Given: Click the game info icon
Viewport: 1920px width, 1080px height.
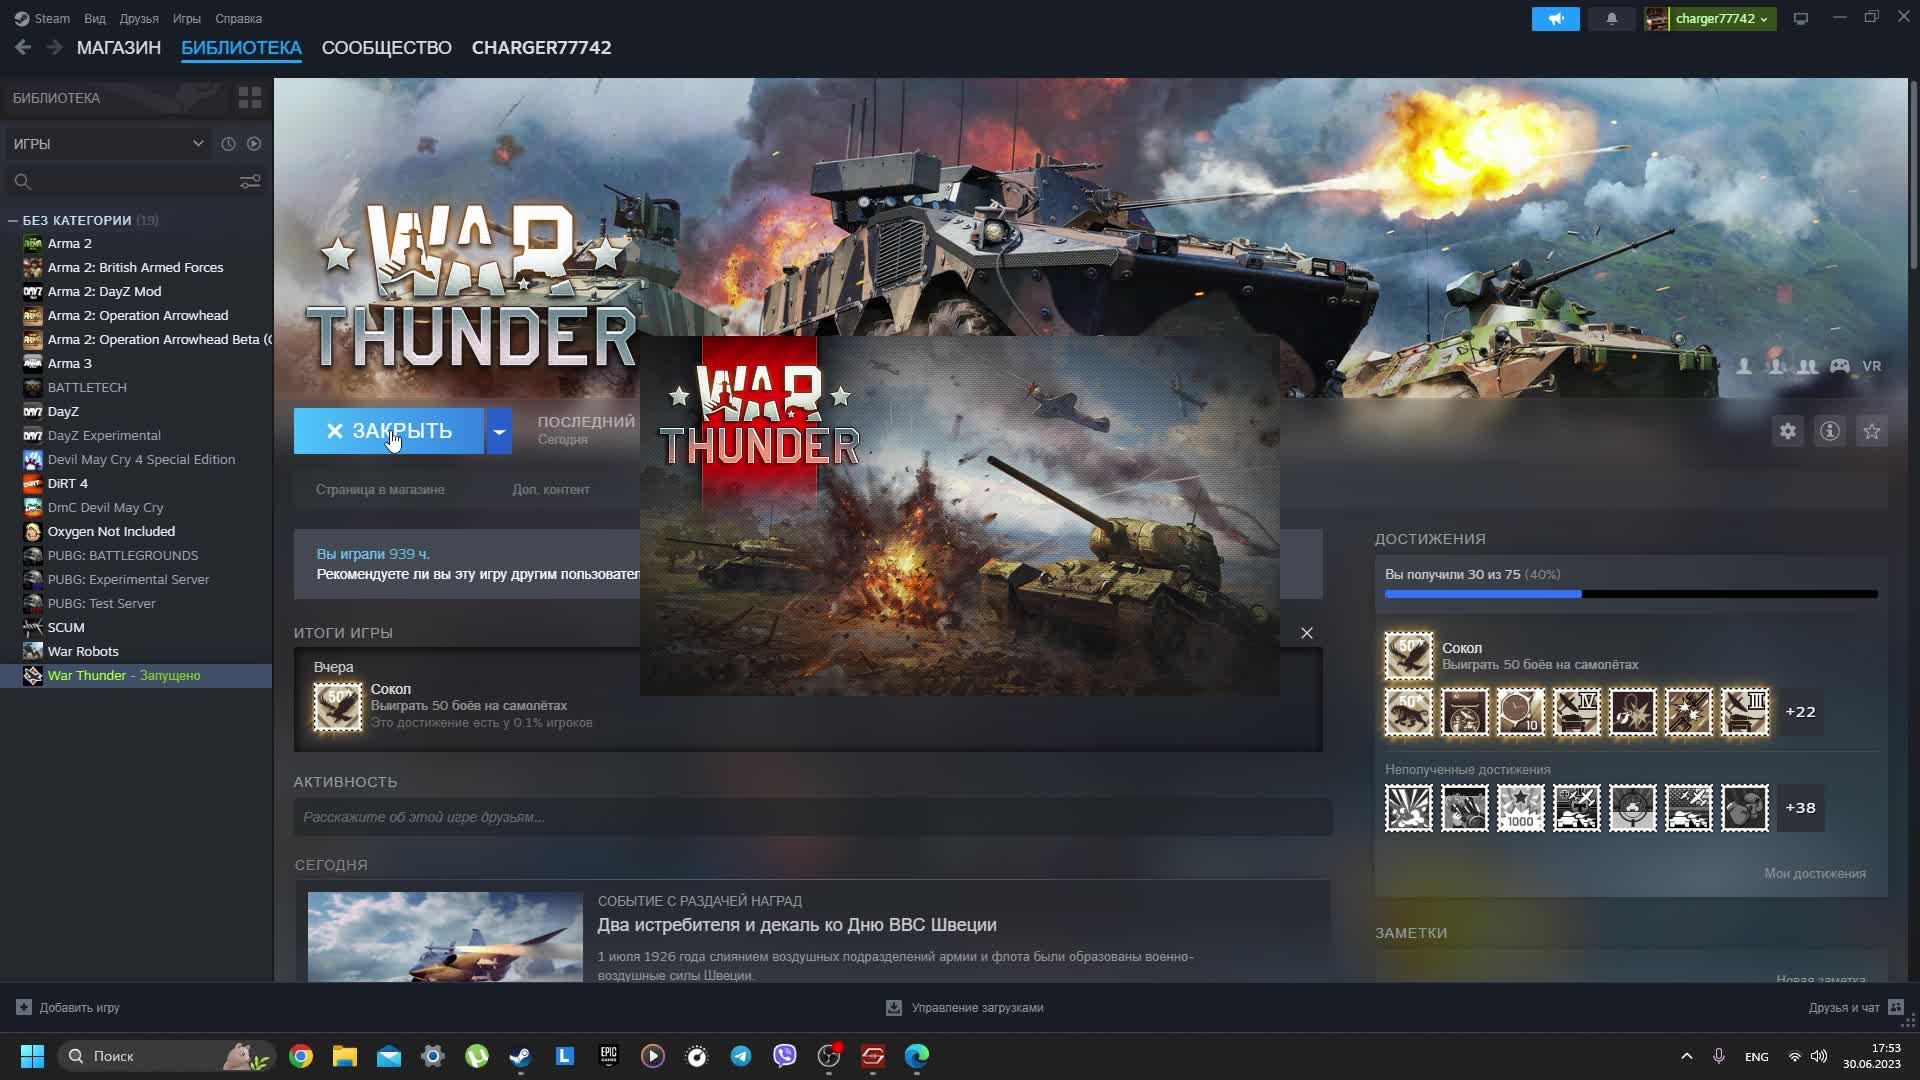Looking at the screenshot, I should pyautogui.click(x=1829, y=431).
